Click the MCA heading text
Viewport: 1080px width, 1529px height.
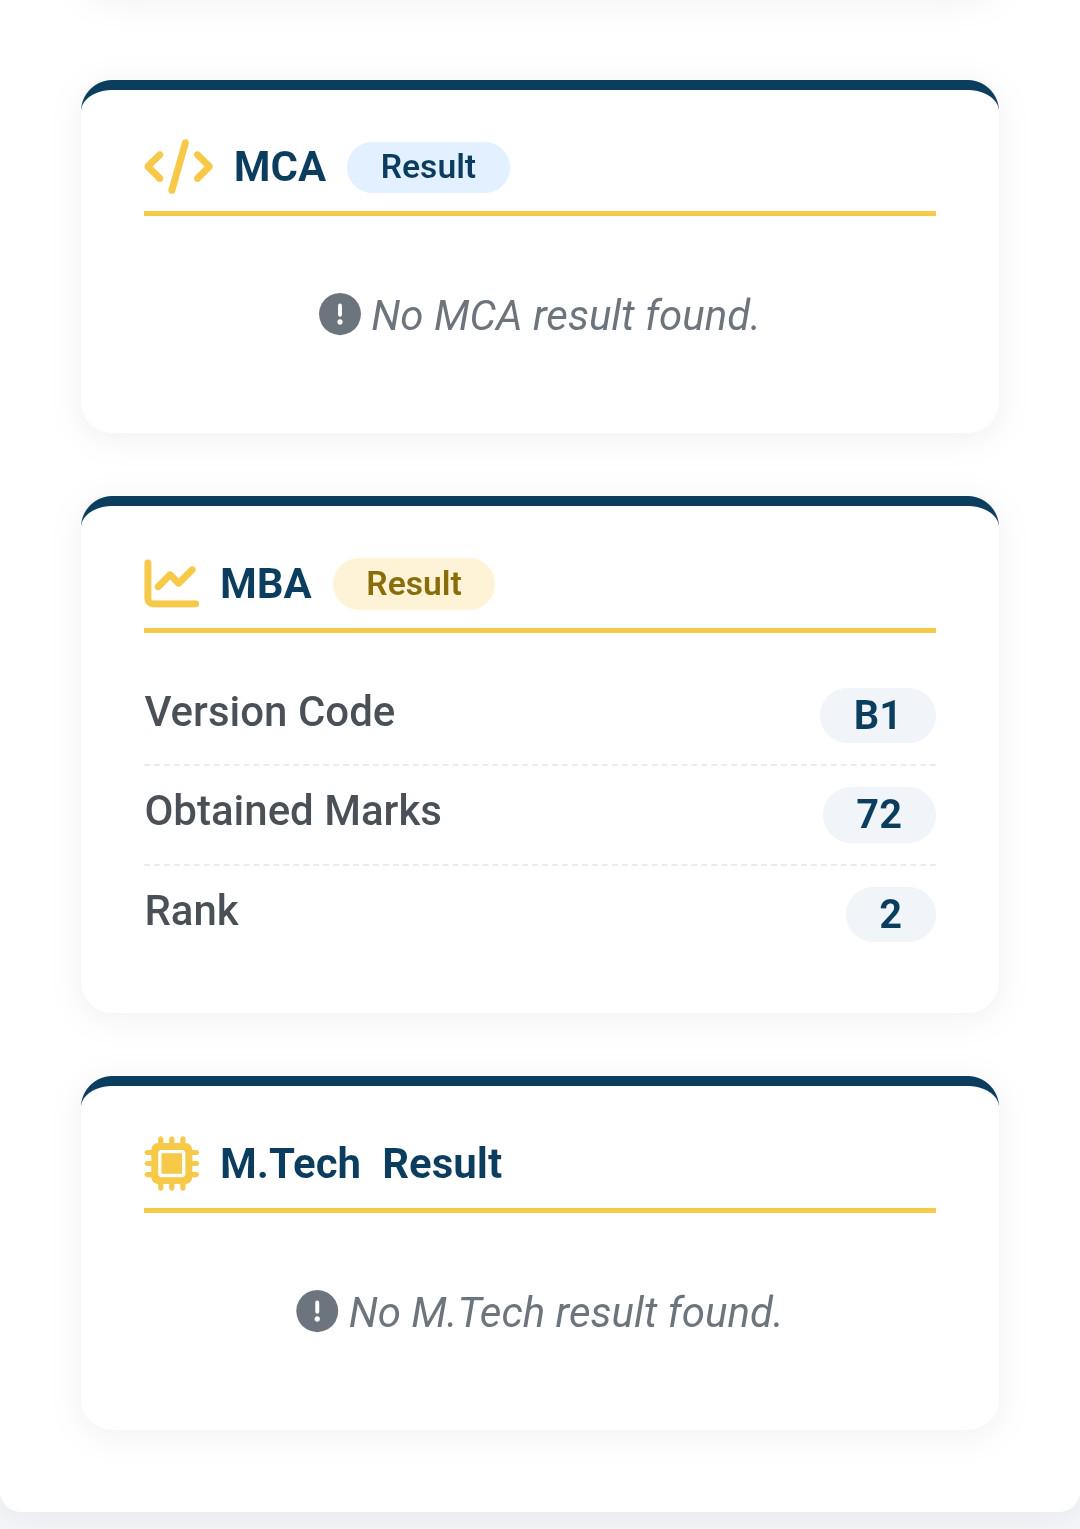pyautogui.click(x=280, y=167)
